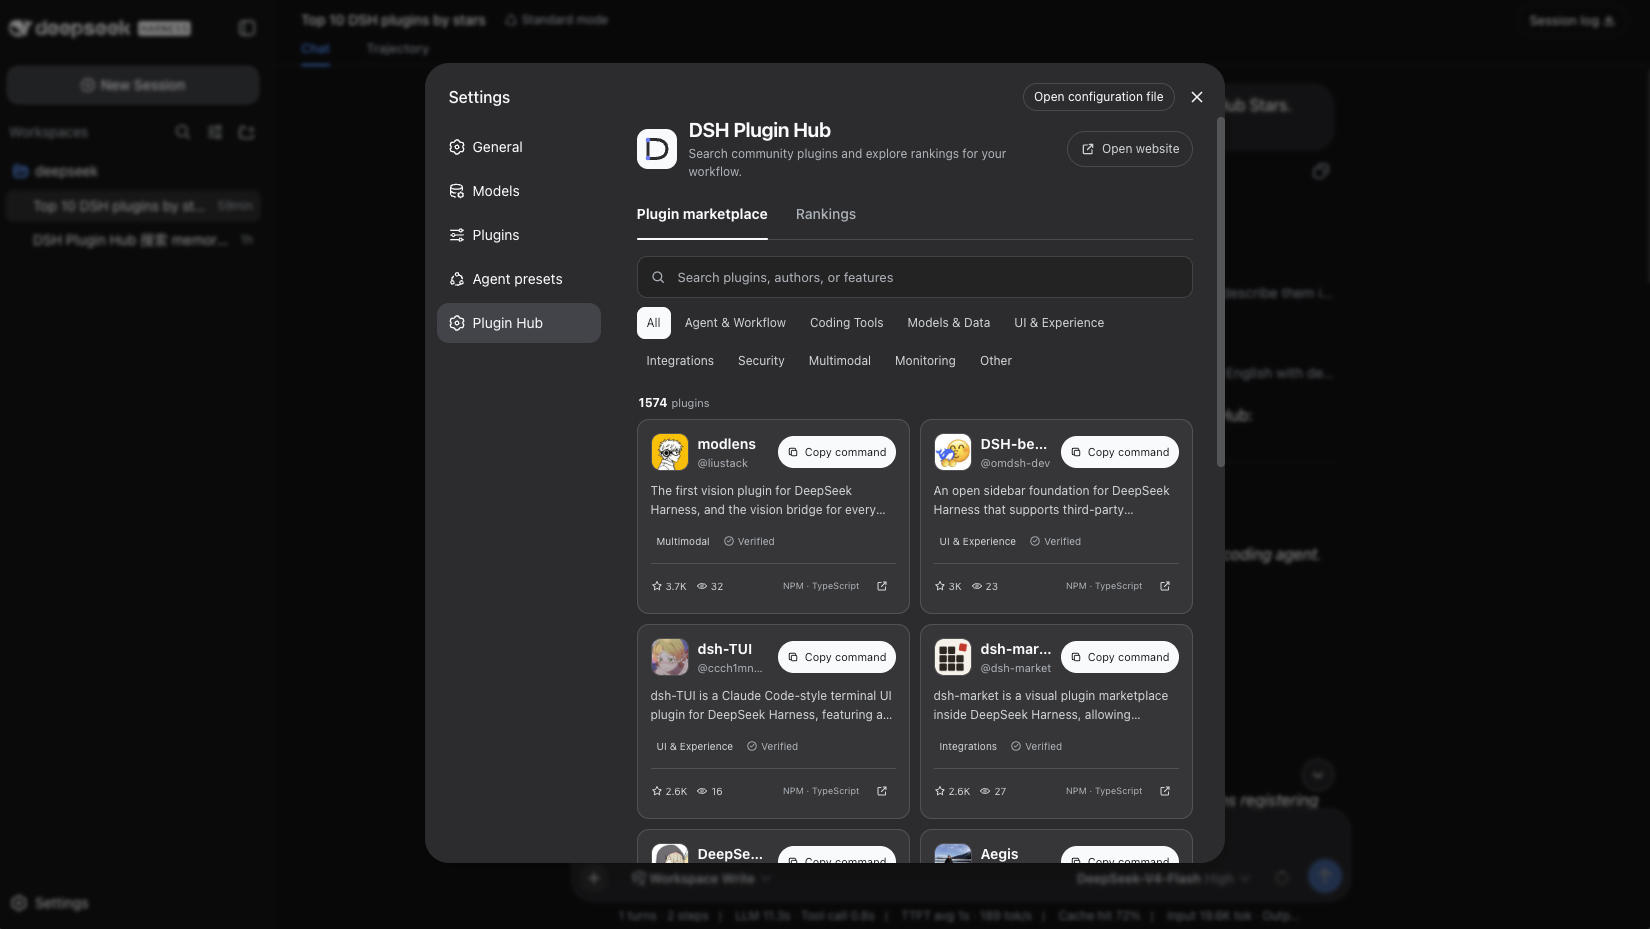Filter by Models & Data category
Viewport: 1650px width, 929px height.
[x=948, y=323]
